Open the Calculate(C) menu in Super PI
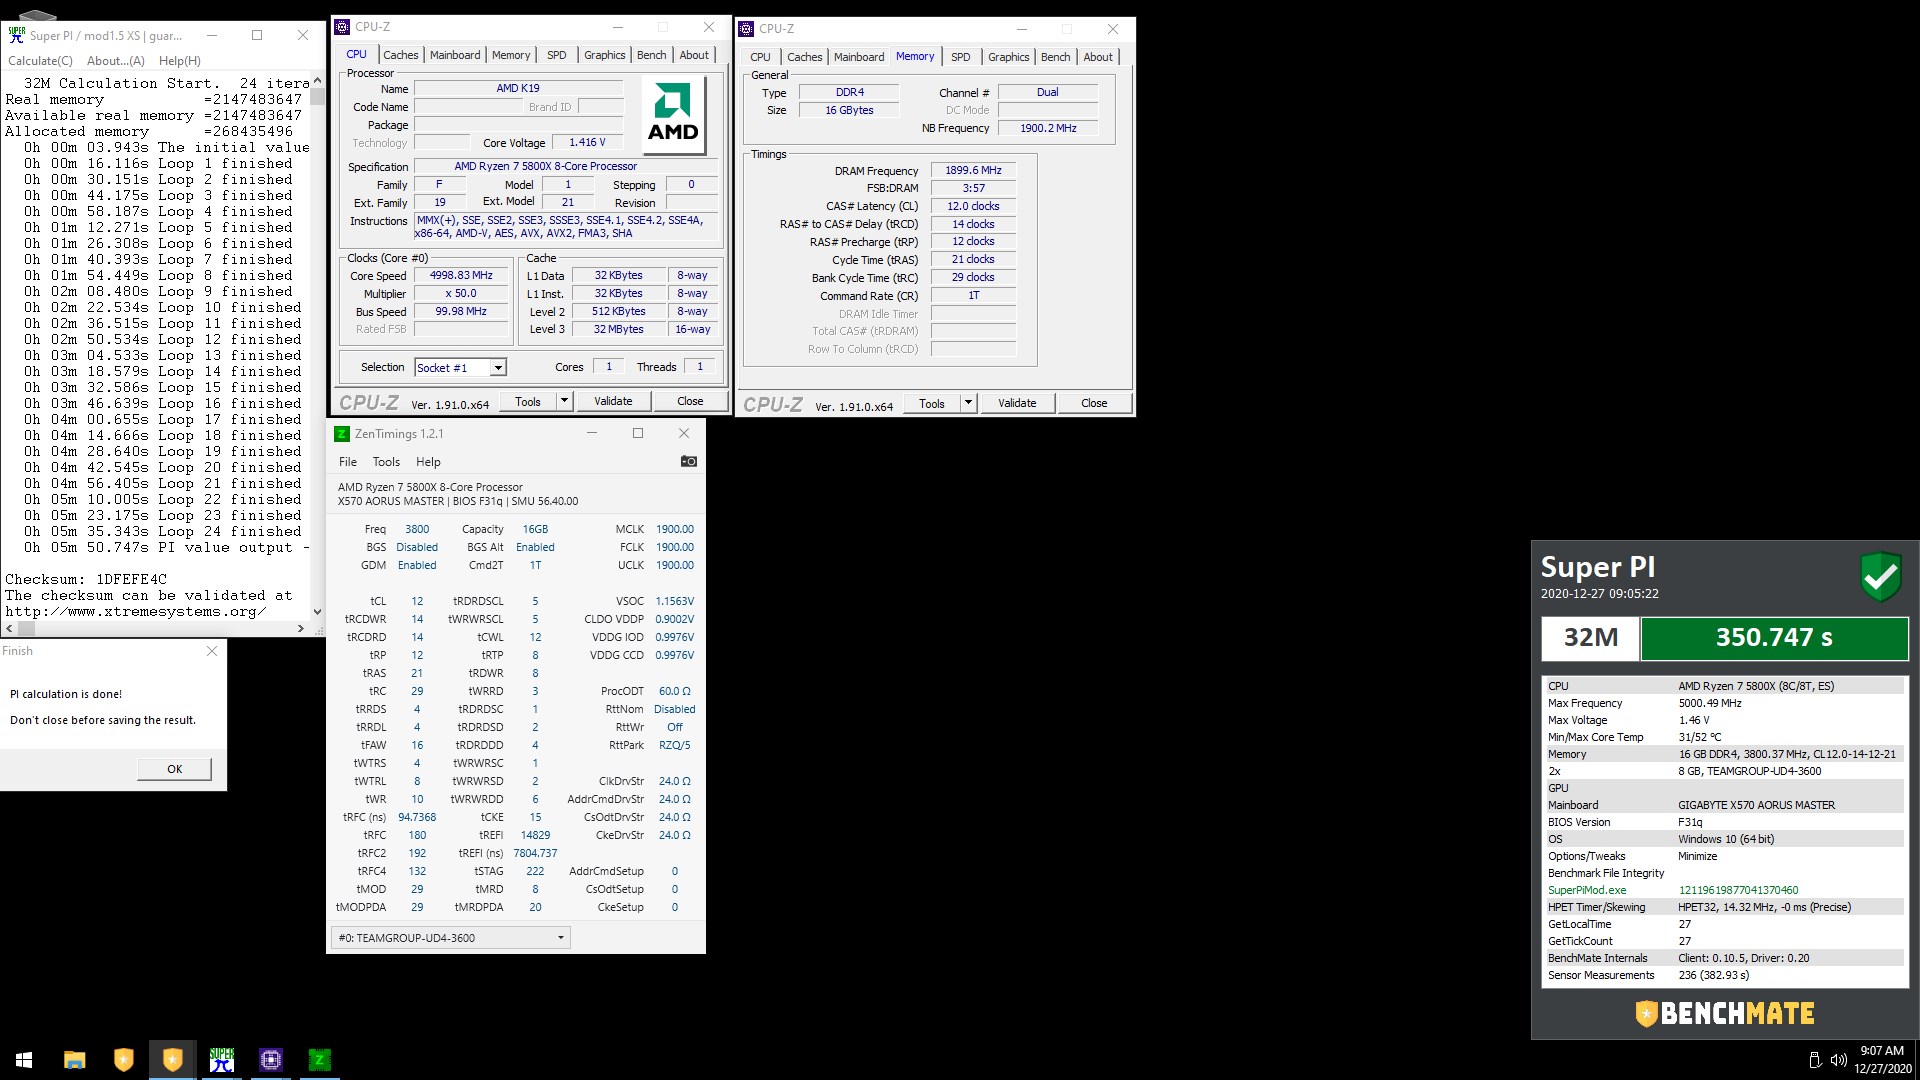Image resolution: width=1920 pixels, height=1080 pixels. (41, 60)
